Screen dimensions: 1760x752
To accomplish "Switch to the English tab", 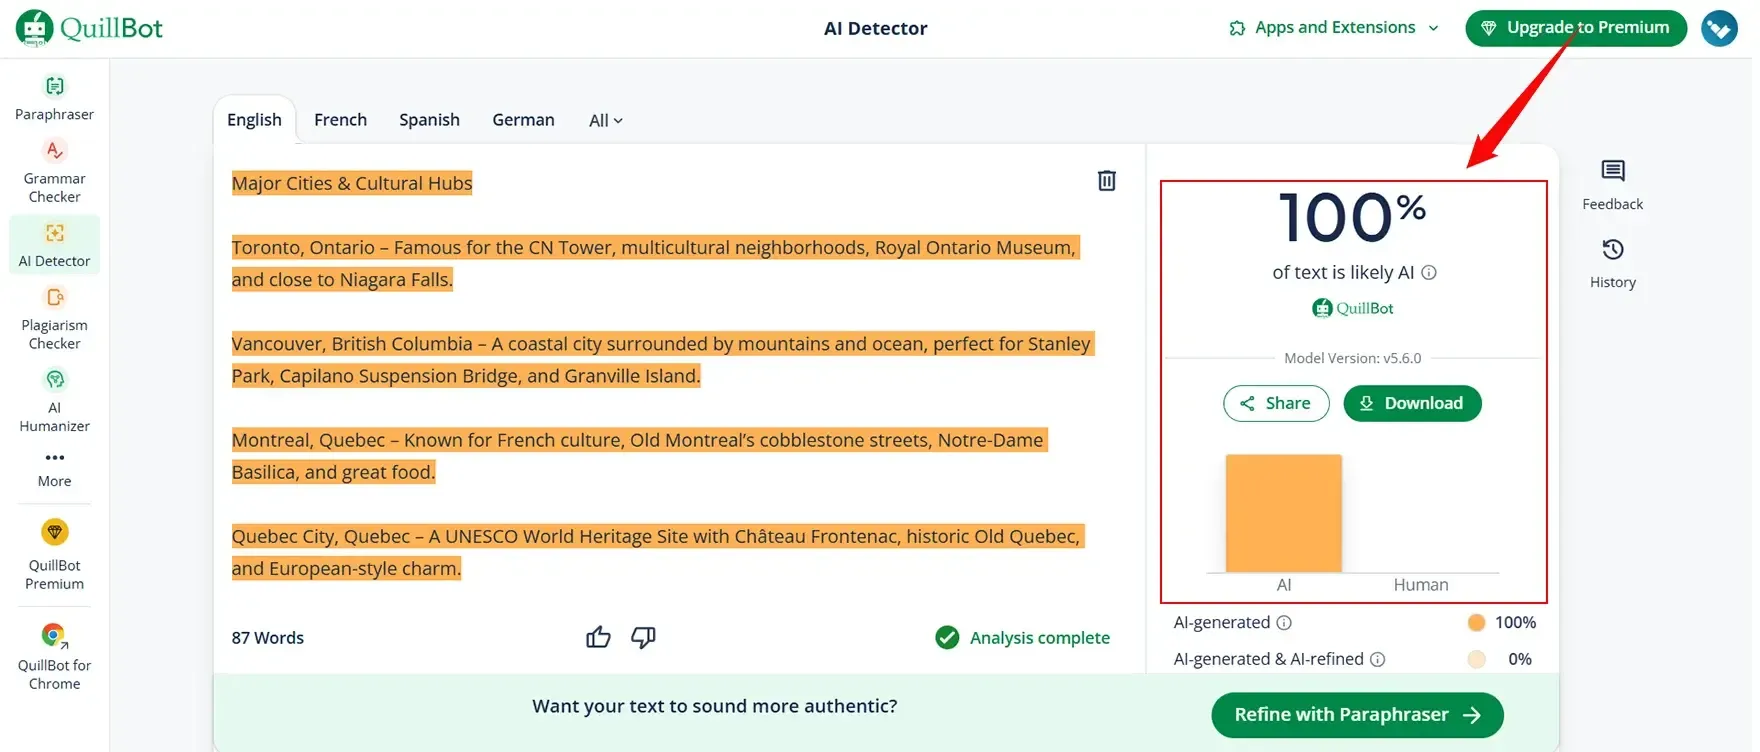I will 254,120.
